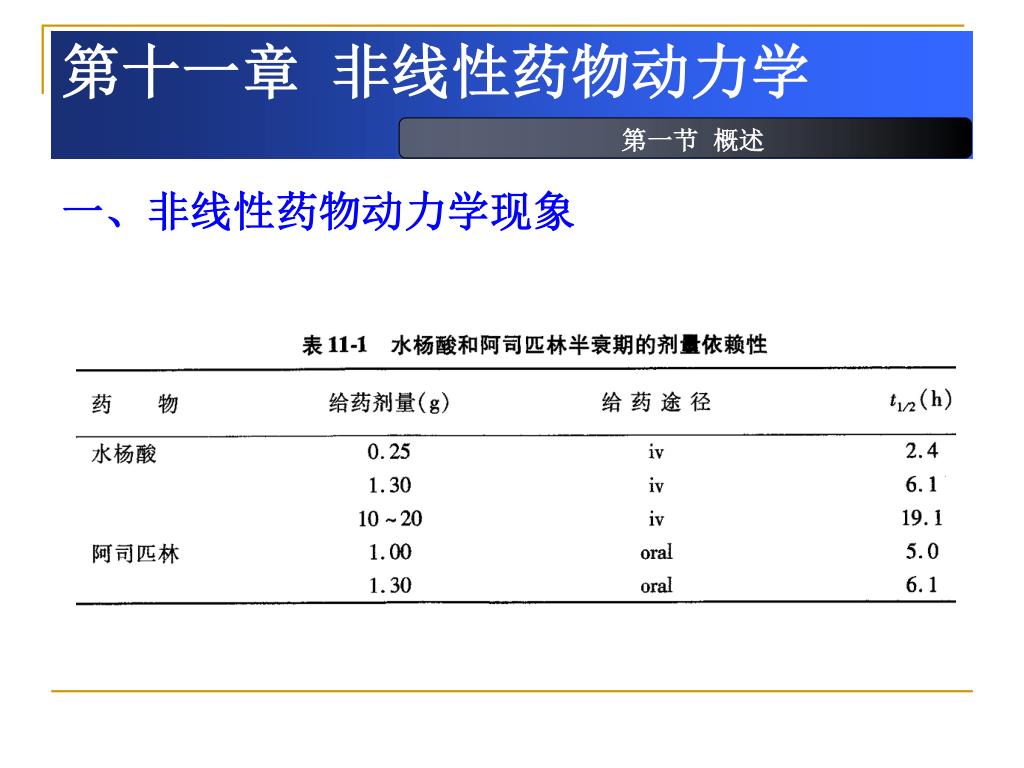Click the dose value 1.00
1024x768 pixels.
390,552
